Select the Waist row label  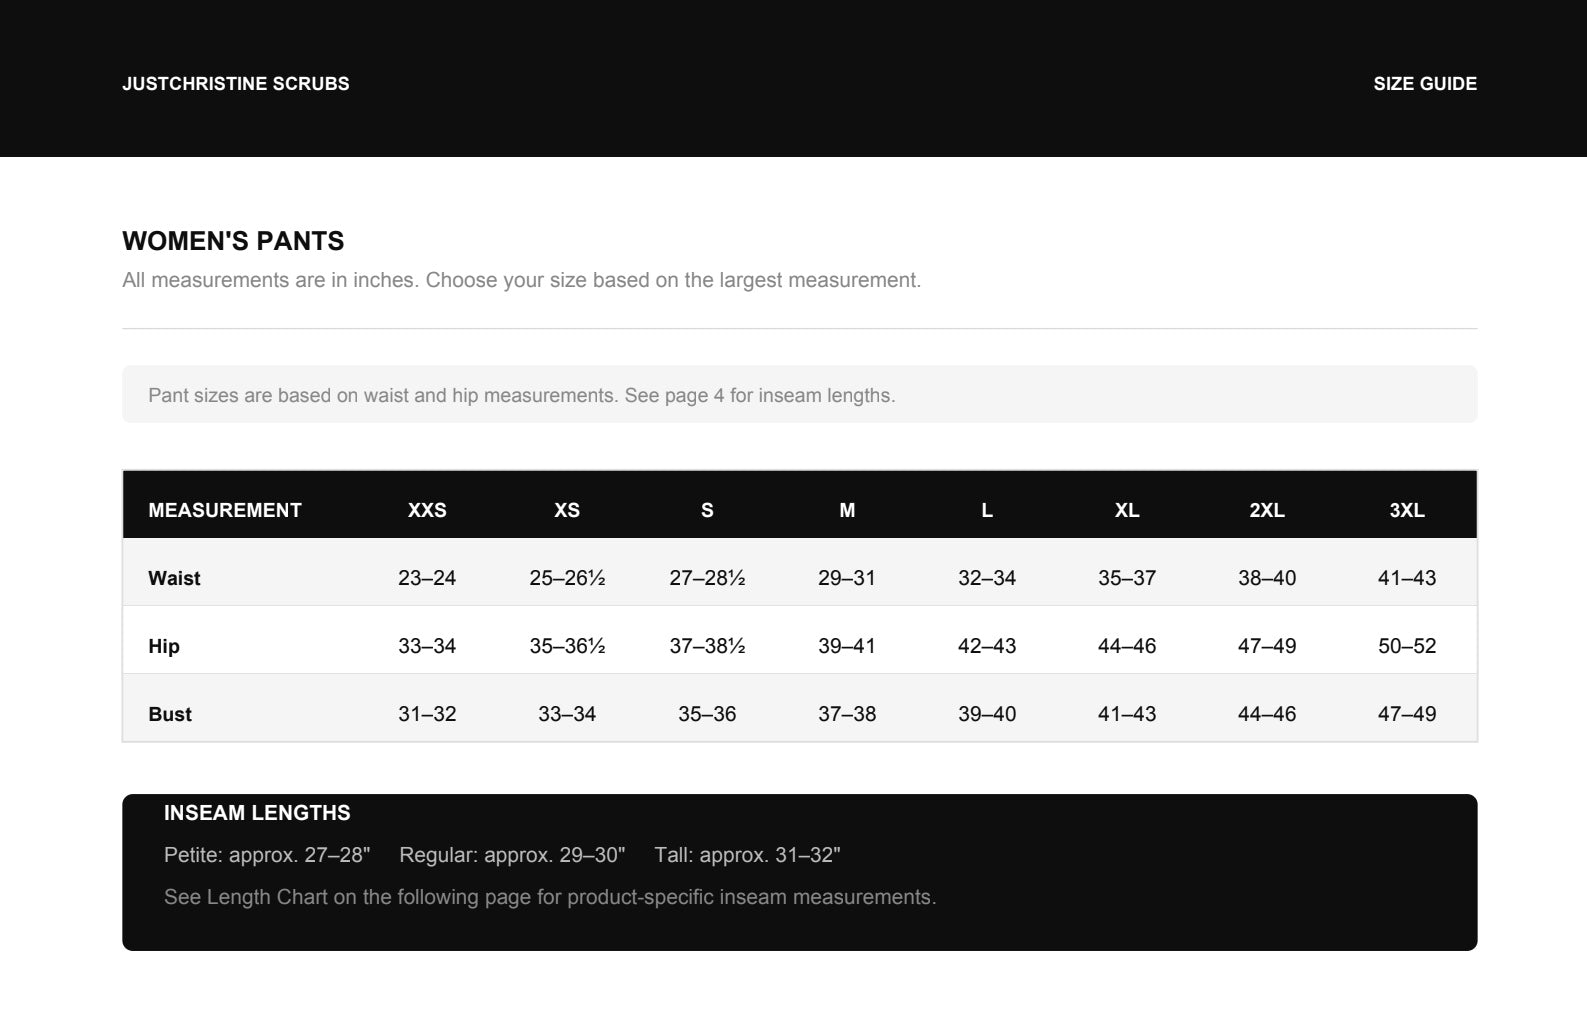tap(174, 578)
